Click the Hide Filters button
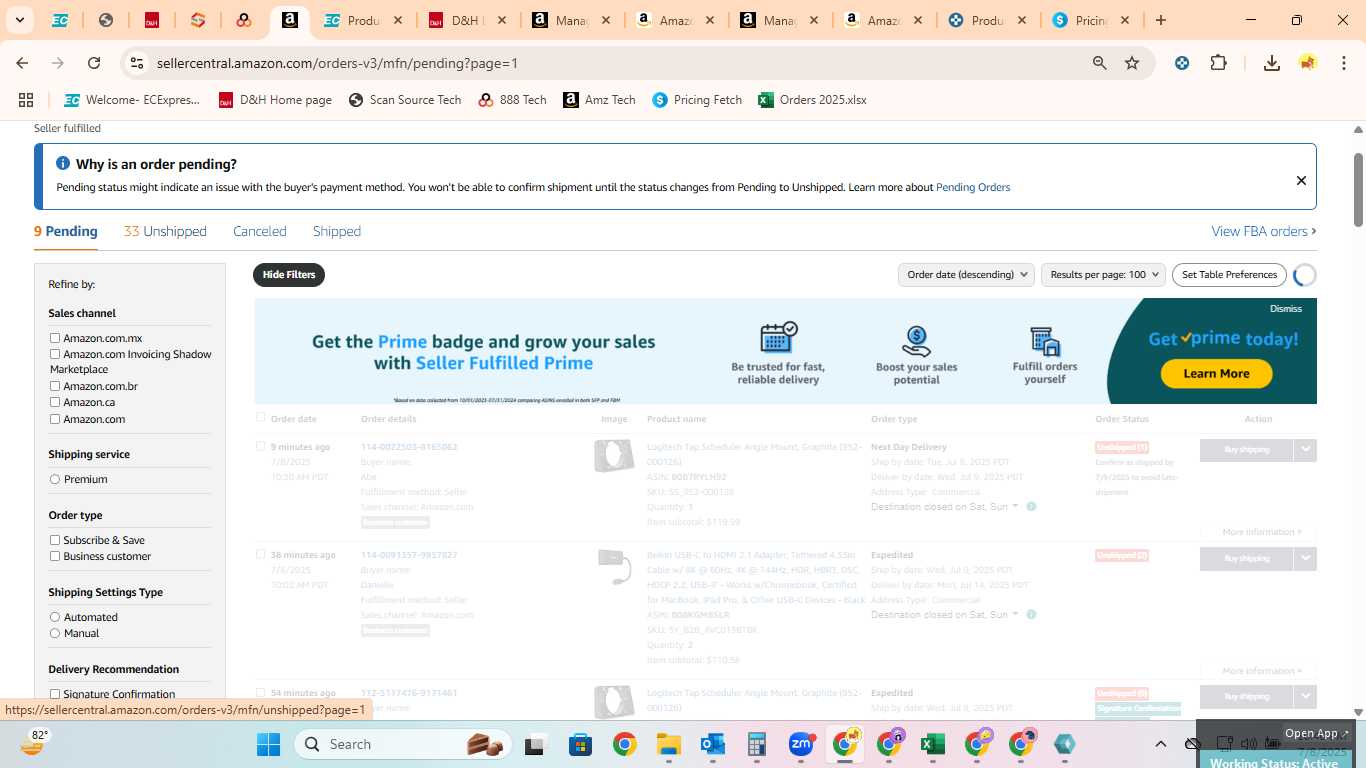 point(289,274)
